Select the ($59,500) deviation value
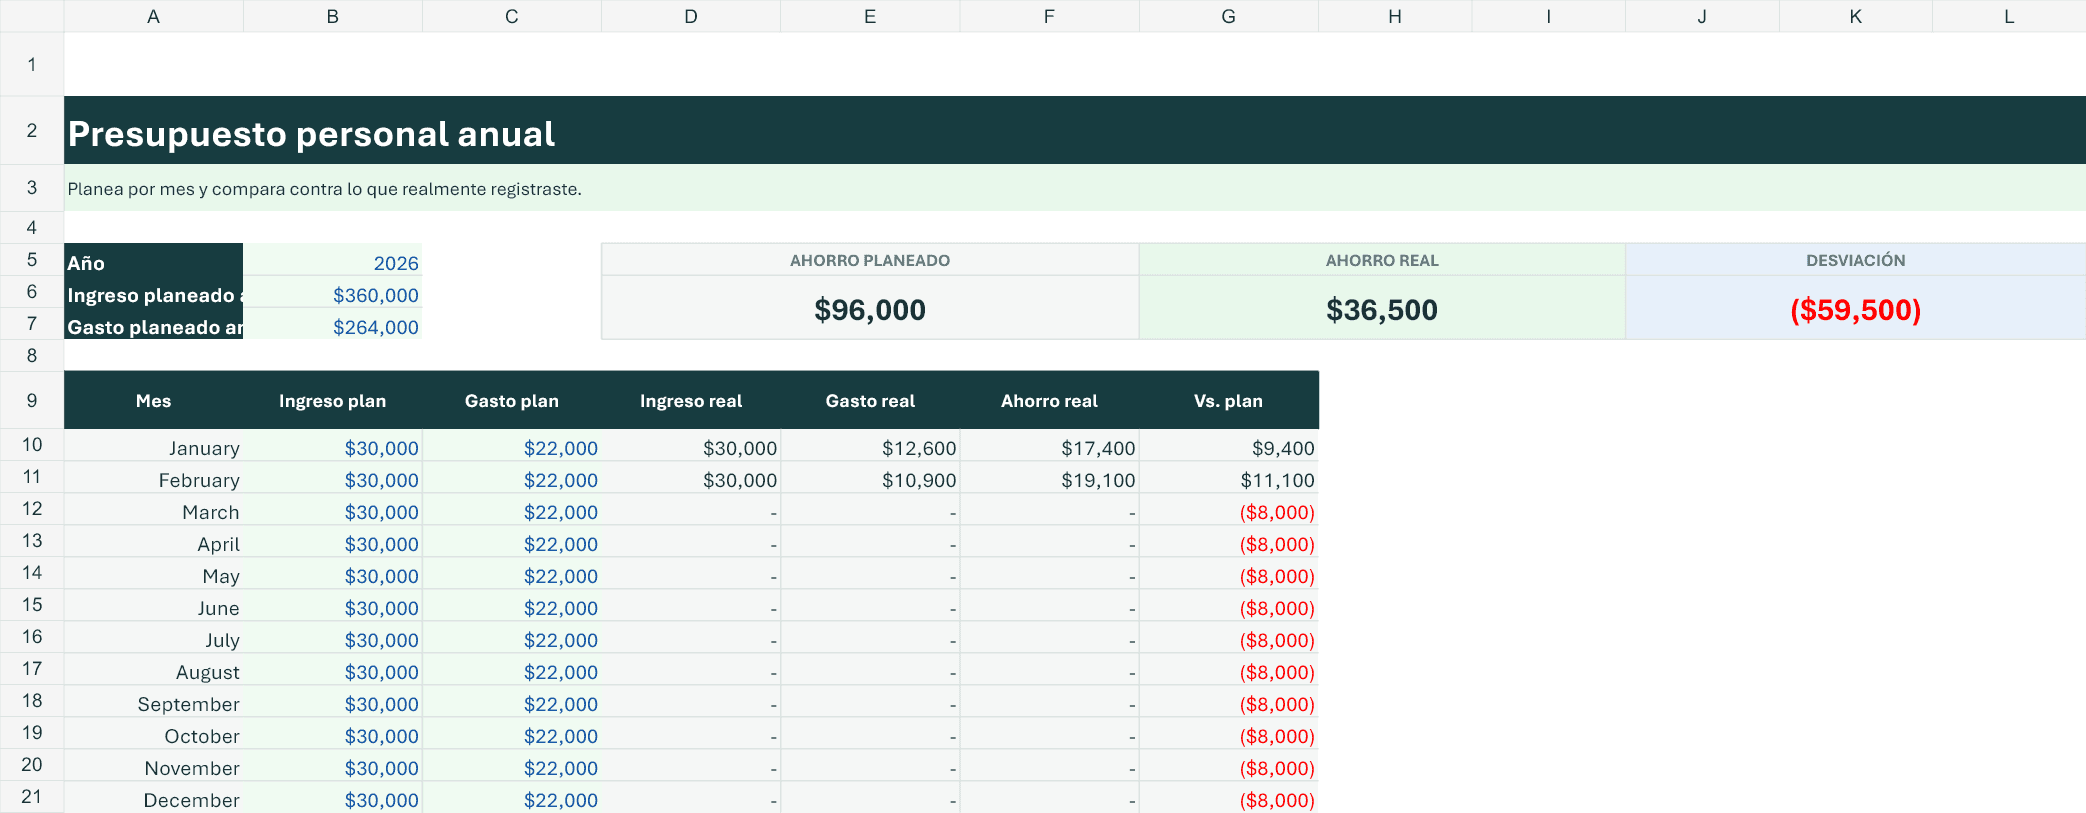This screenshot has height=813, width=2086. (1856, 310)
